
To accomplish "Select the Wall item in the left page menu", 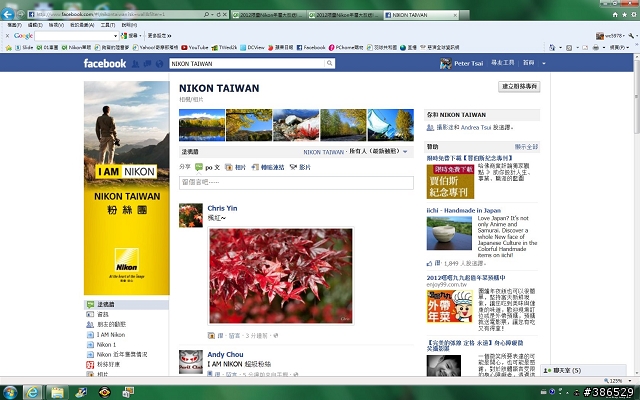I will (x=126, y=304).
